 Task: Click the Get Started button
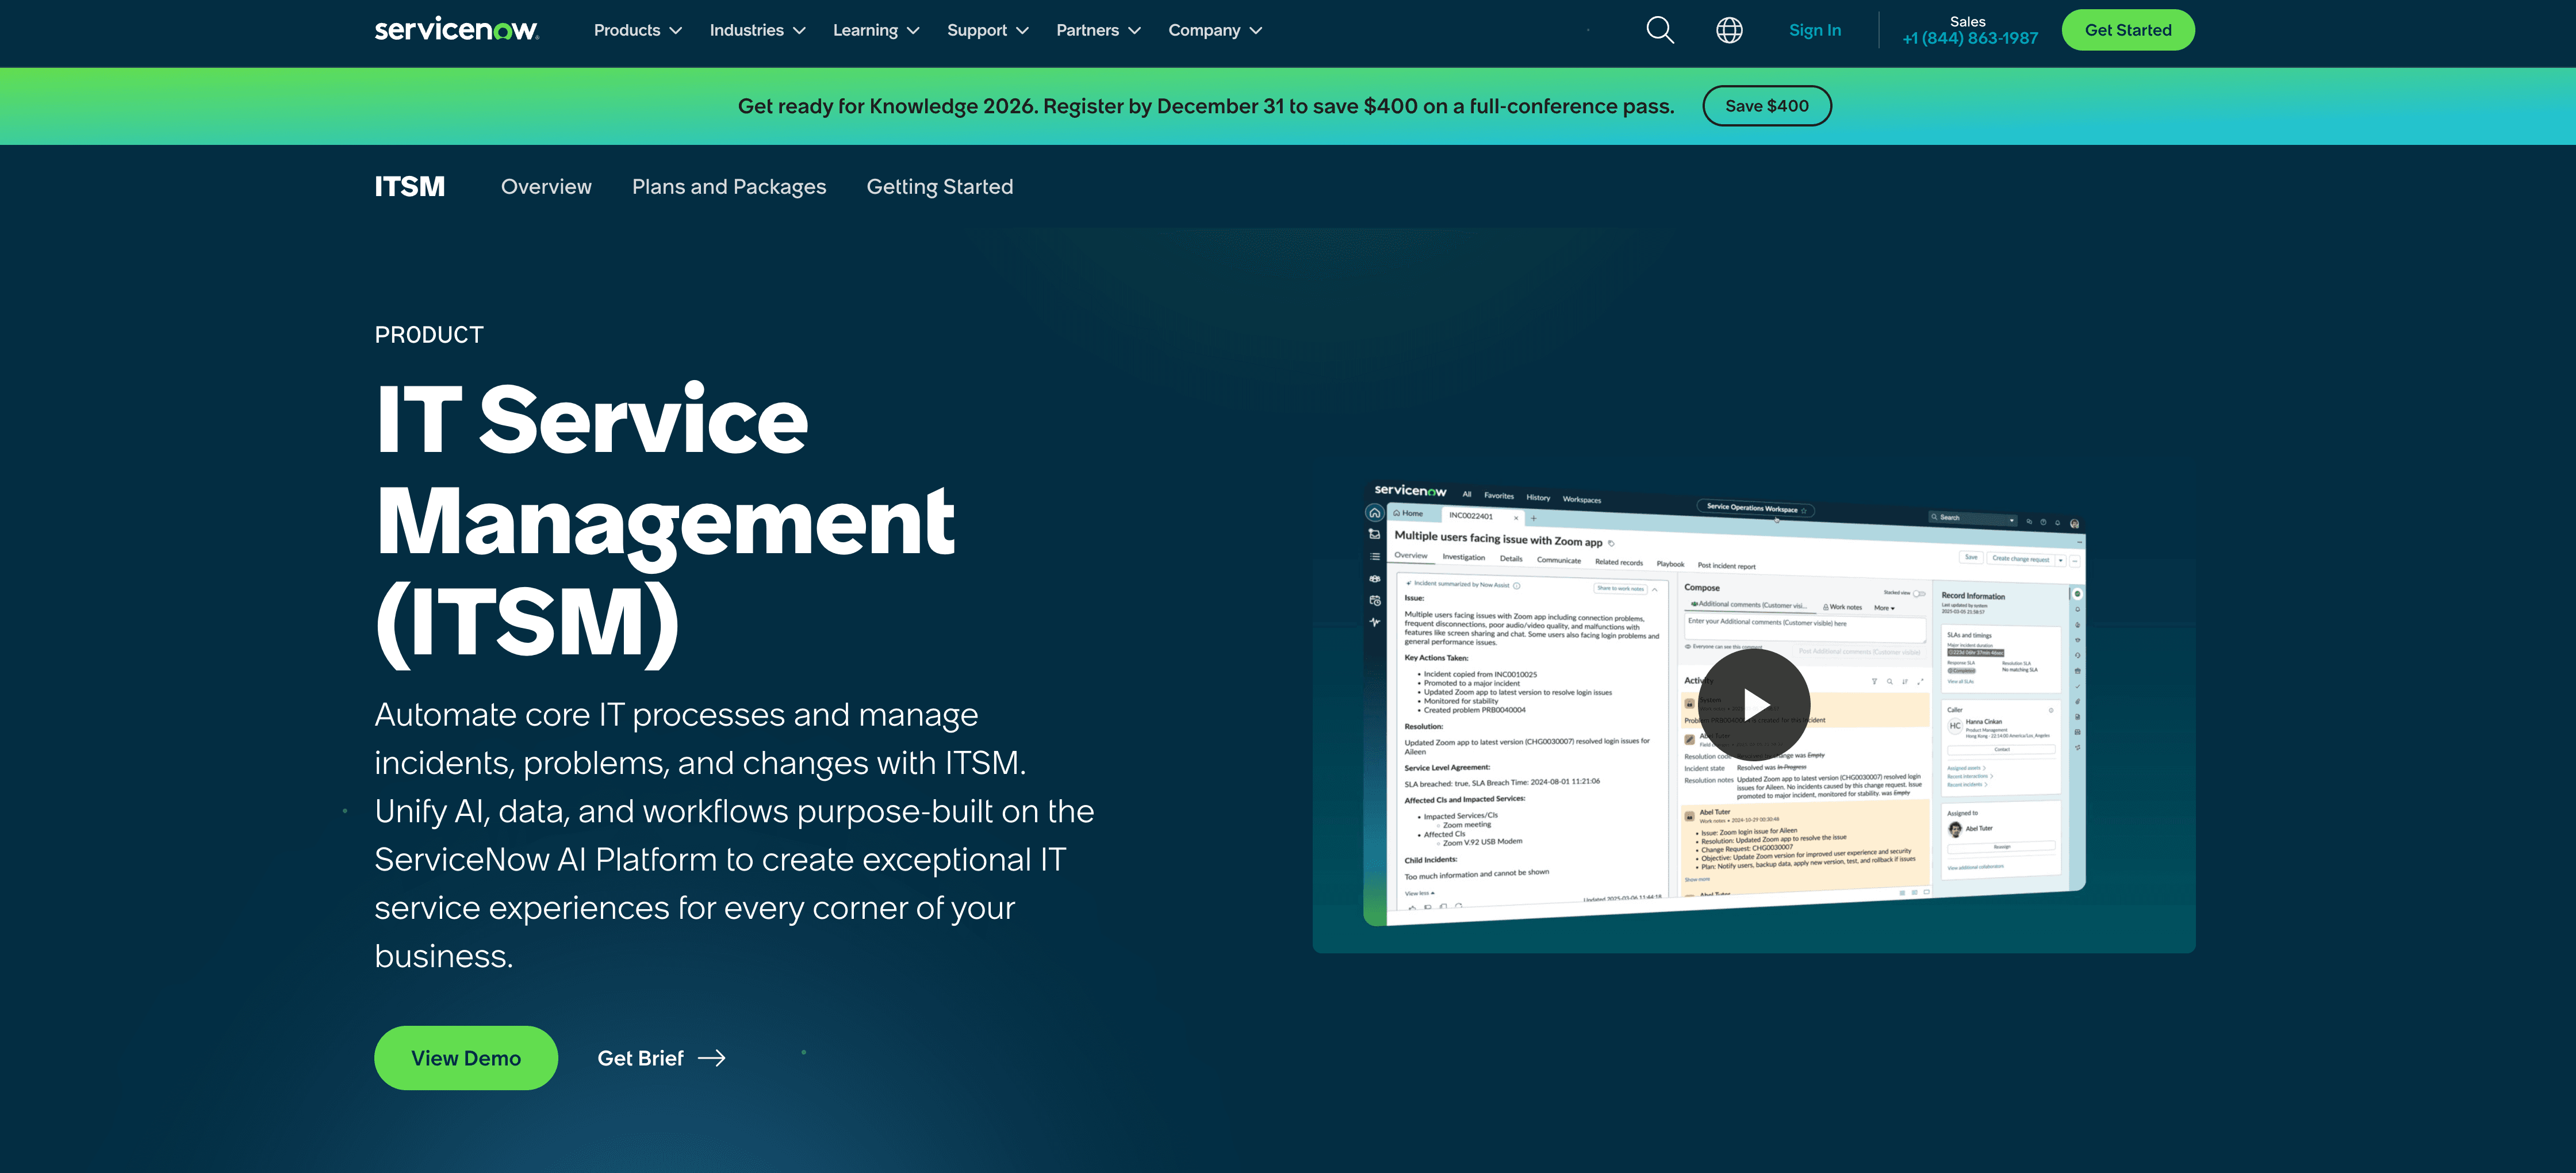[x=2127, y=30]
